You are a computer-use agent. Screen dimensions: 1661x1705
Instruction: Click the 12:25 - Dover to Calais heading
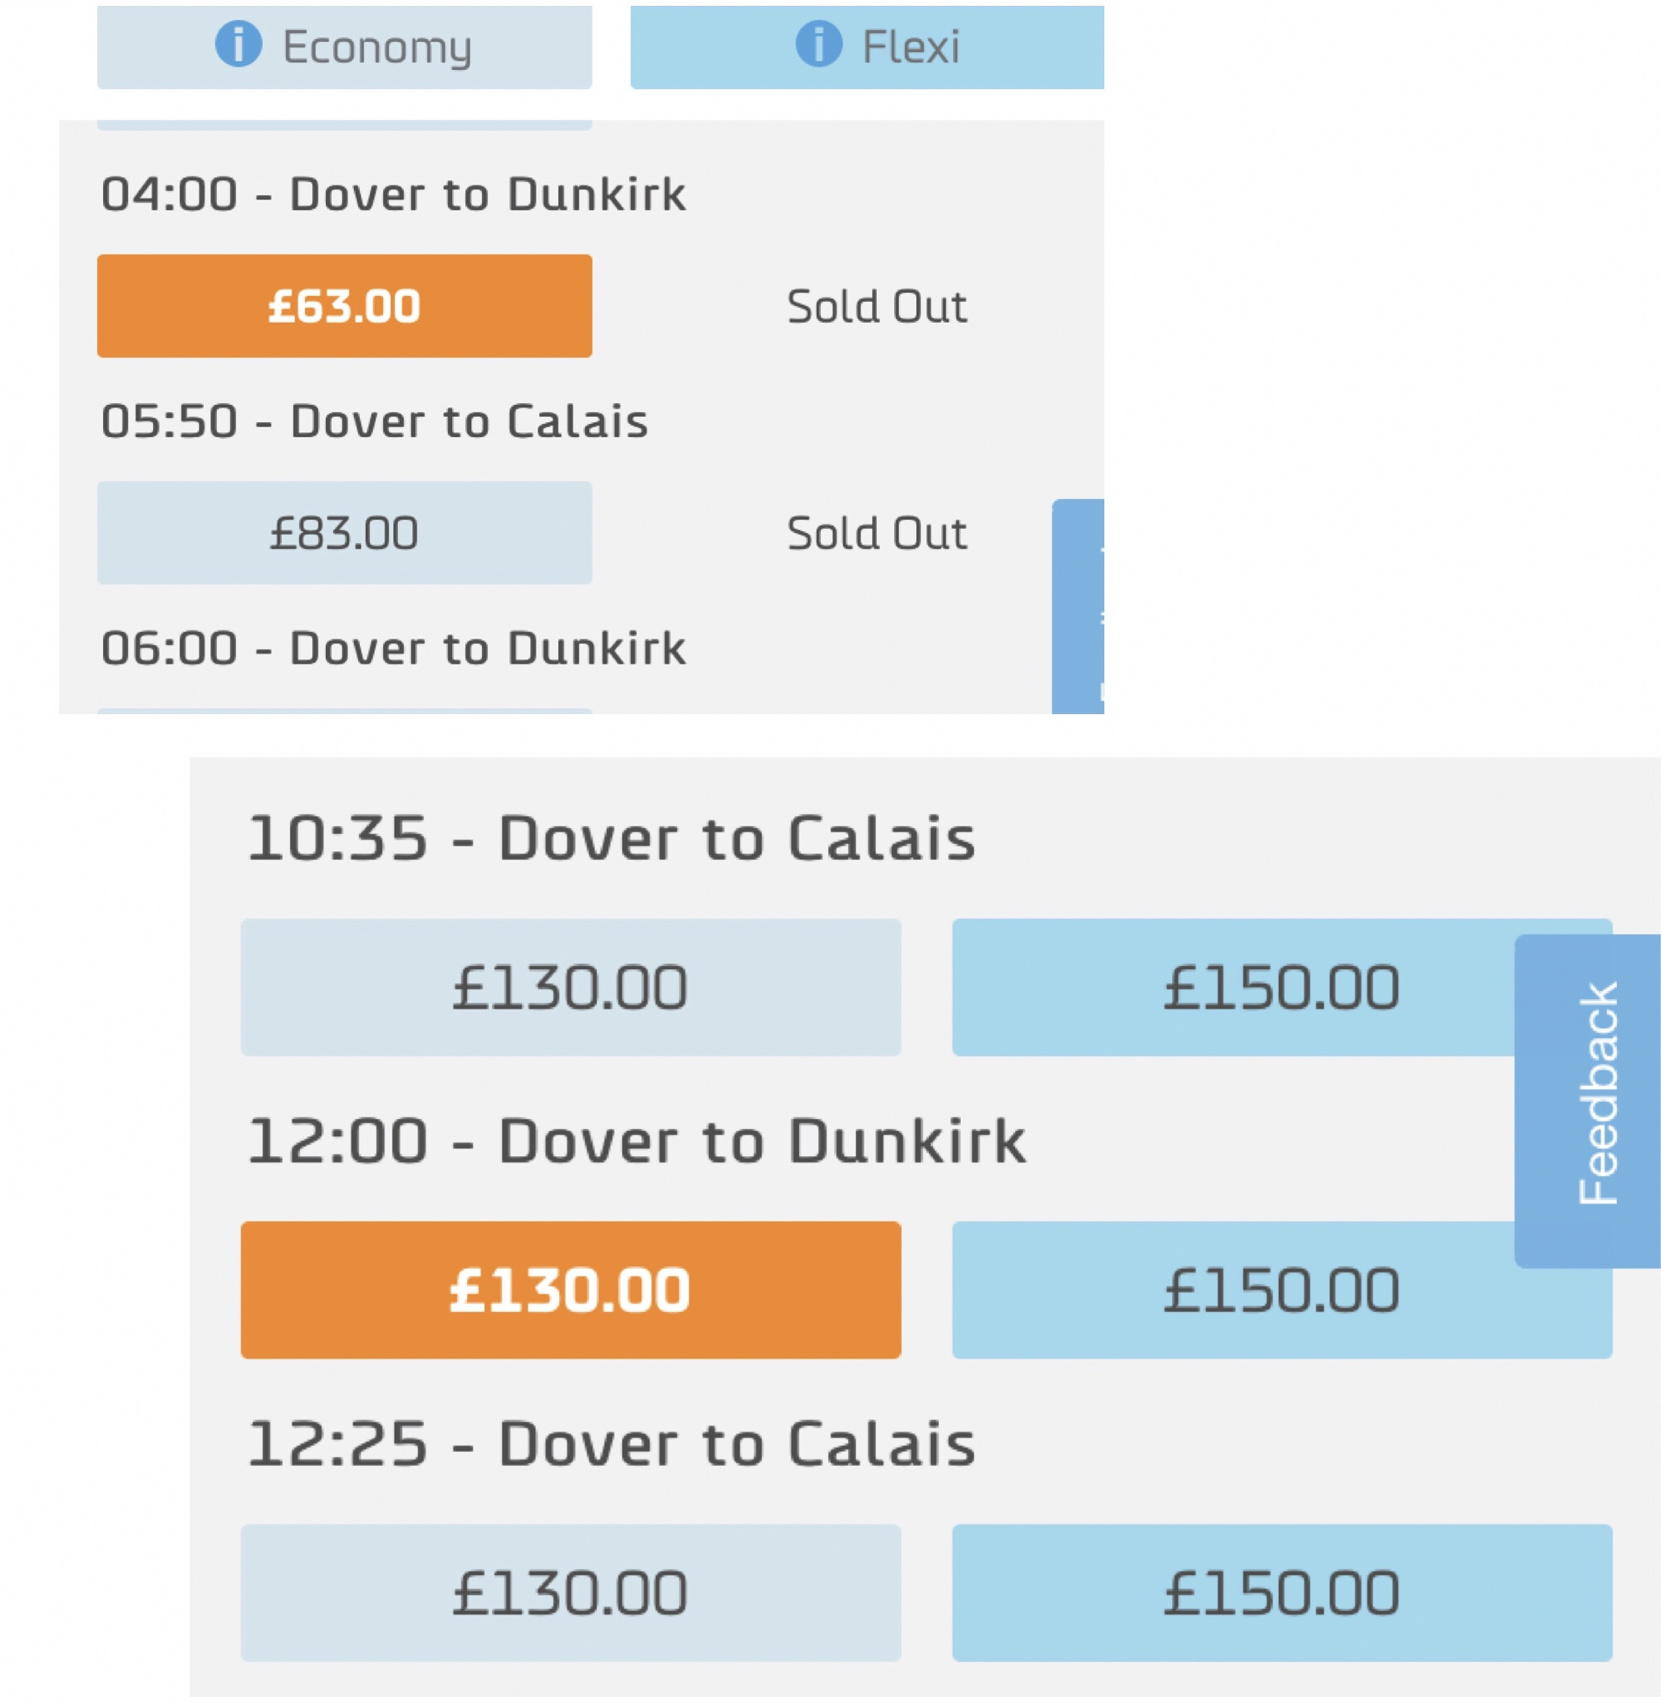coord(610,1444)
